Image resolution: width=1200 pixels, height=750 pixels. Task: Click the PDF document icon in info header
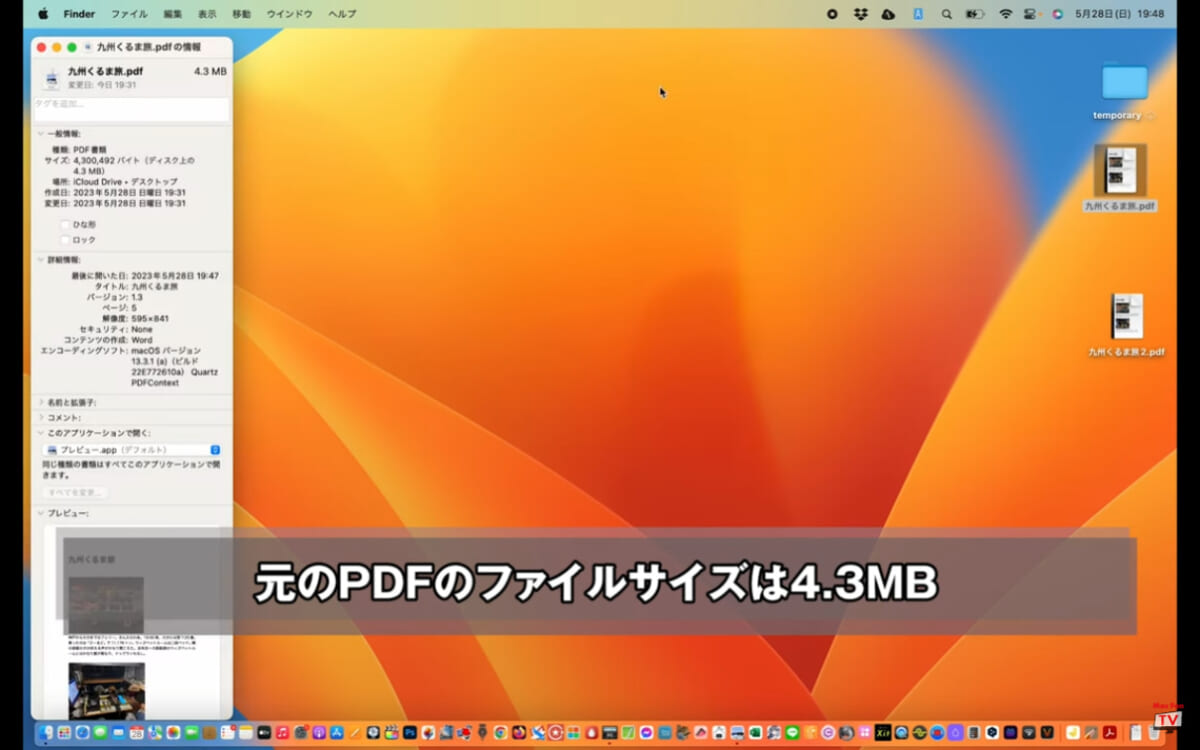51,78
